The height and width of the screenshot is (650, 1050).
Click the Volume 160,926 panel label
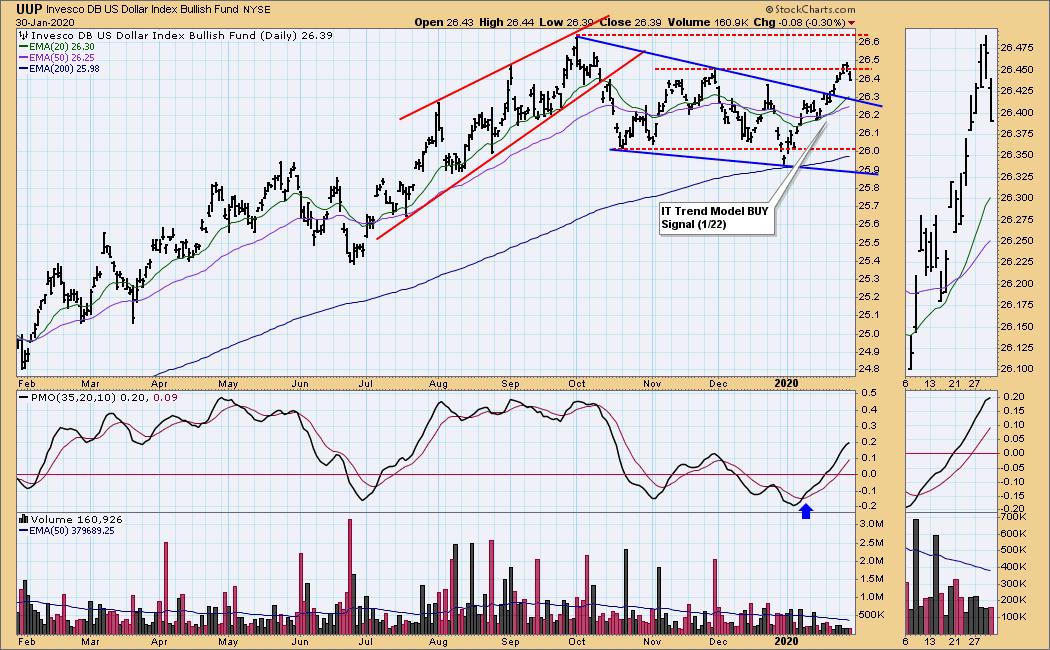tap(76, 519)
